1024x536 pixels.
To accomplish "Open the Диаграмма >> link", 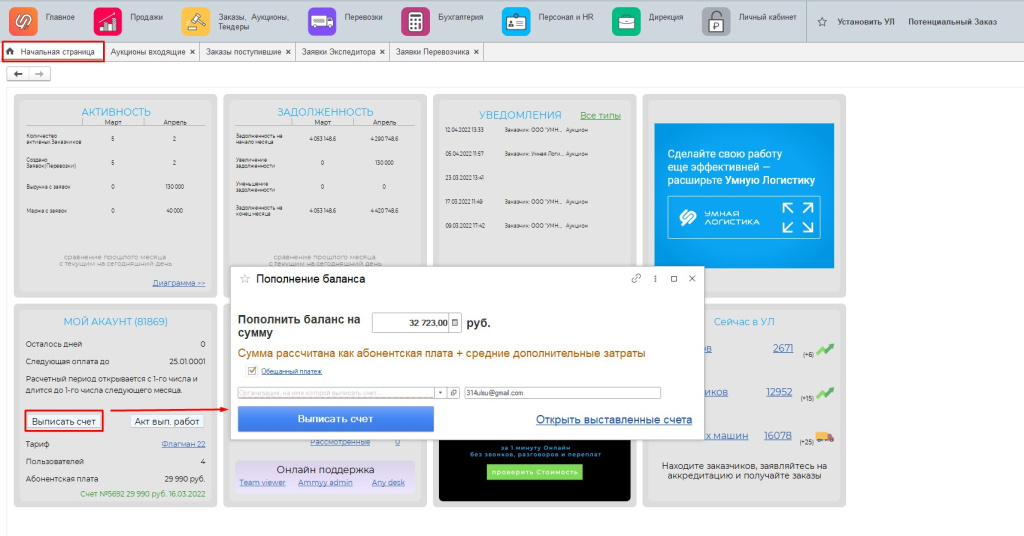I will [x=179, y=283].
